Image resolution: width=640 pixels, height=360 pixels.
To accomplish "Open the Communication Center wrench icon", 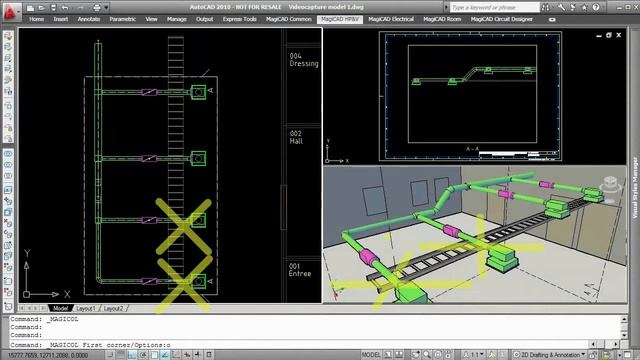I will 562,7.
